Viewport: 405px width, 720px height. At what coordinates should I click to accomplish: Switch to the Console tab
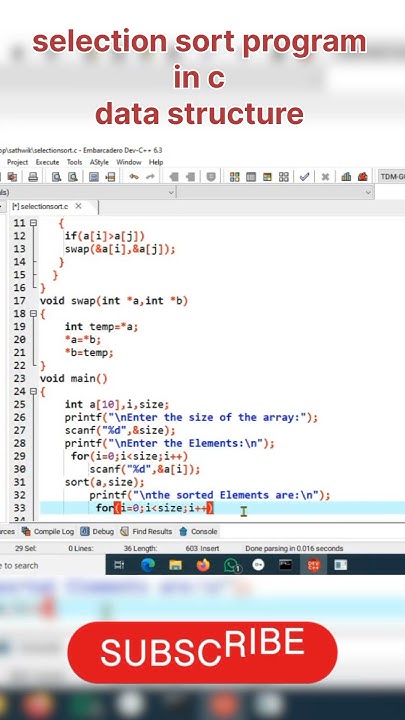point(198,532)
